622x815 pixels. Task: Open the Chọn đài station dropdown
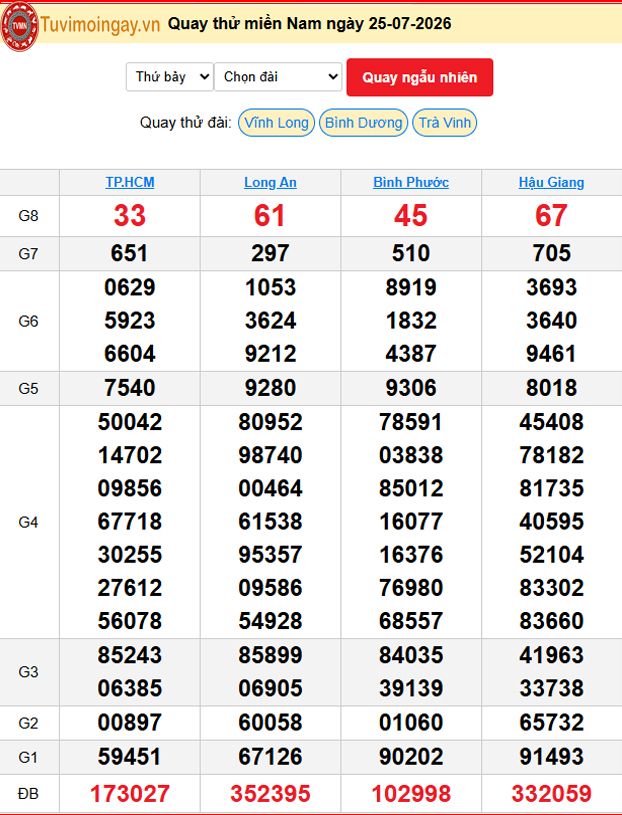(278, 77)
